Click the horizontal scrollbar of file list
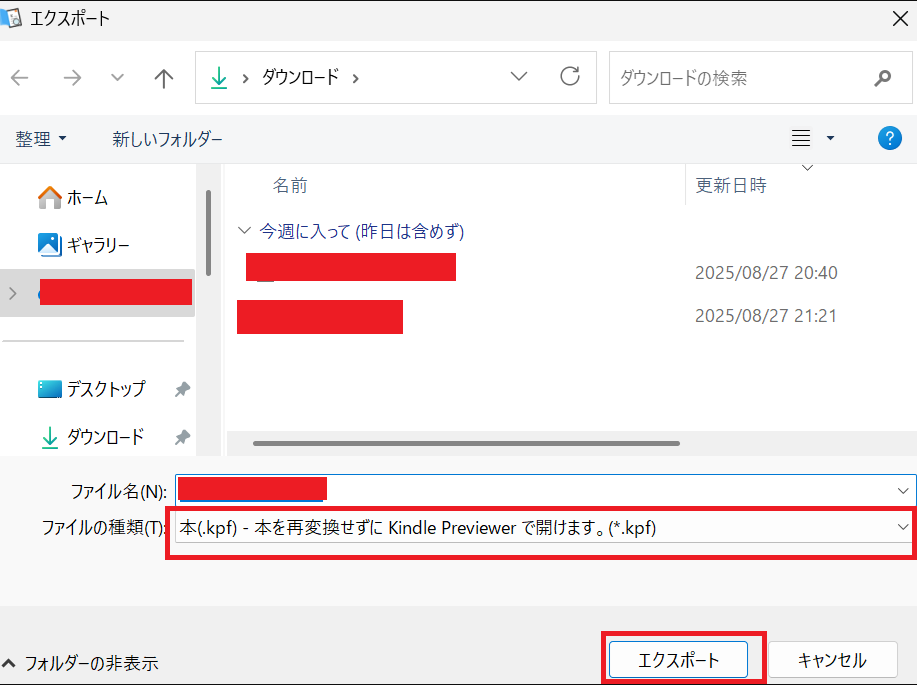Image resolution: width=917 pixels, height=685 pixels. (466, 443)
